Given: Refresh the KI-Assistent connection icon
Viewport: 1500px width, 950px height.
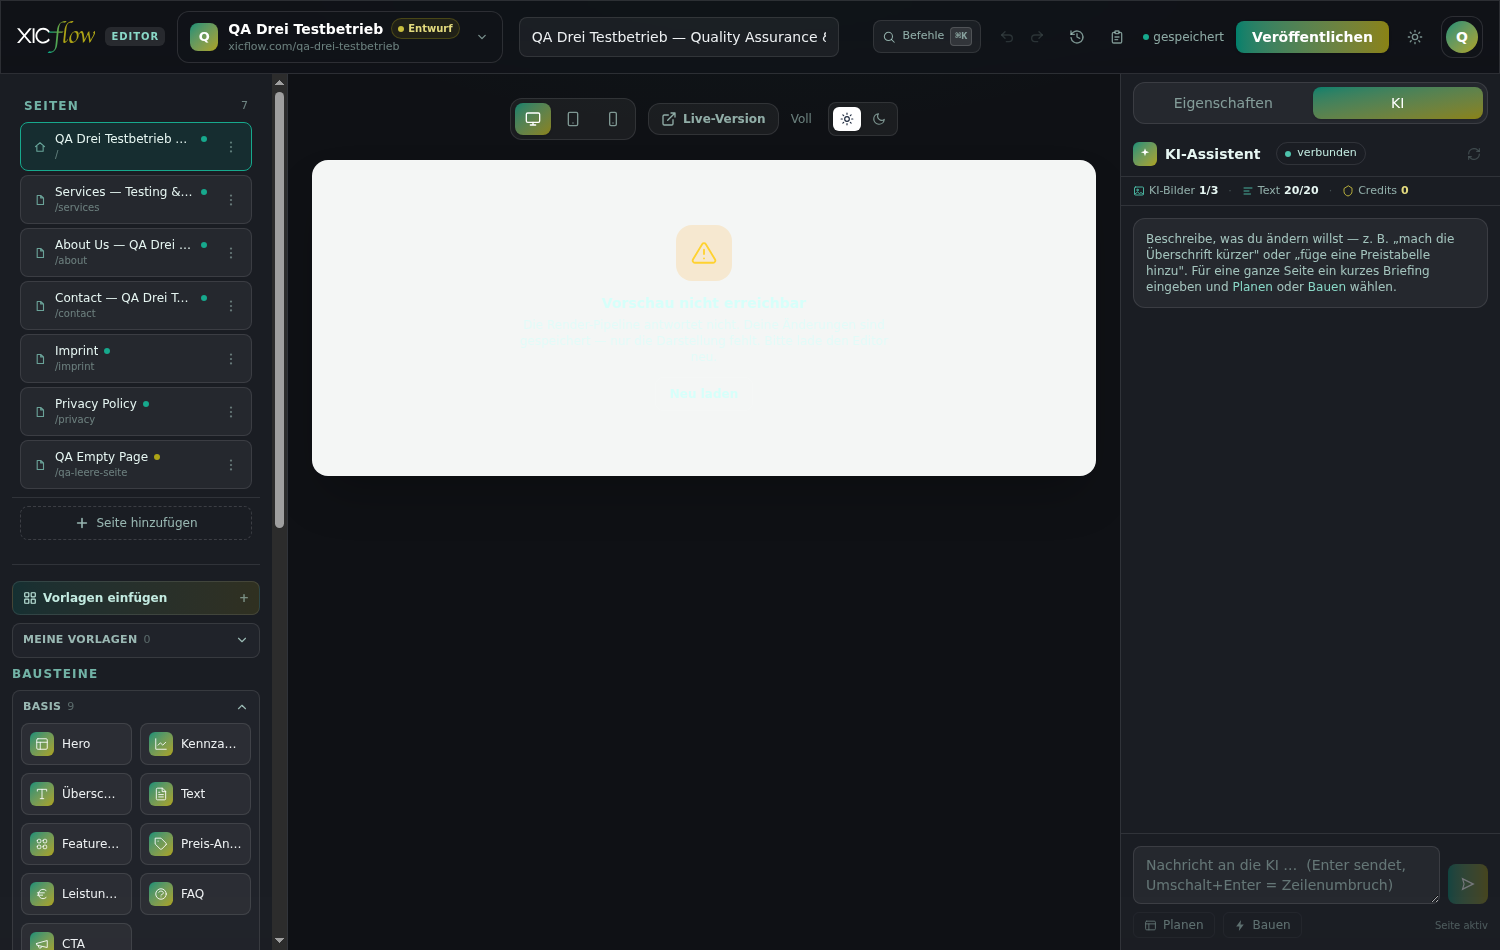Looking at the screenshot, I should [1474, 154].
